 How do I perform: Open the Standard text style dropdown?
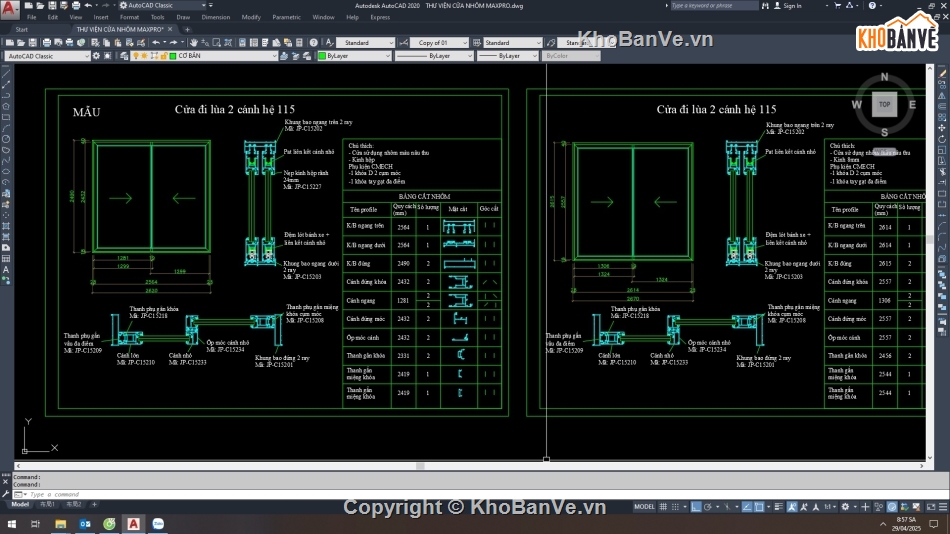click(x=365, y=43)
